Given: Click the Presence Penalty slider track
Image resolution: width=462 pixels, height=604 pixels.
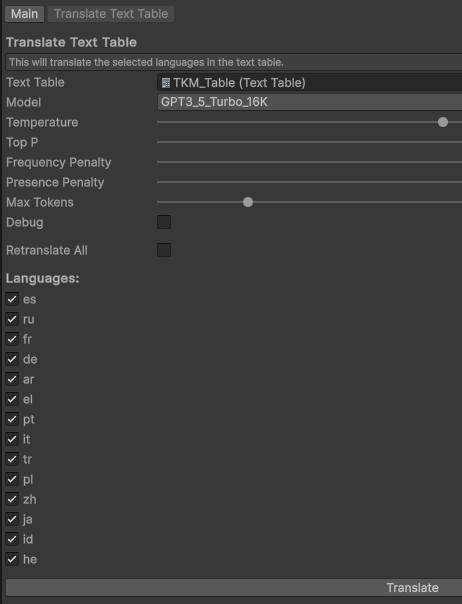Looking at the screenshot, I should pyautogui.click(x=309, y=182).
